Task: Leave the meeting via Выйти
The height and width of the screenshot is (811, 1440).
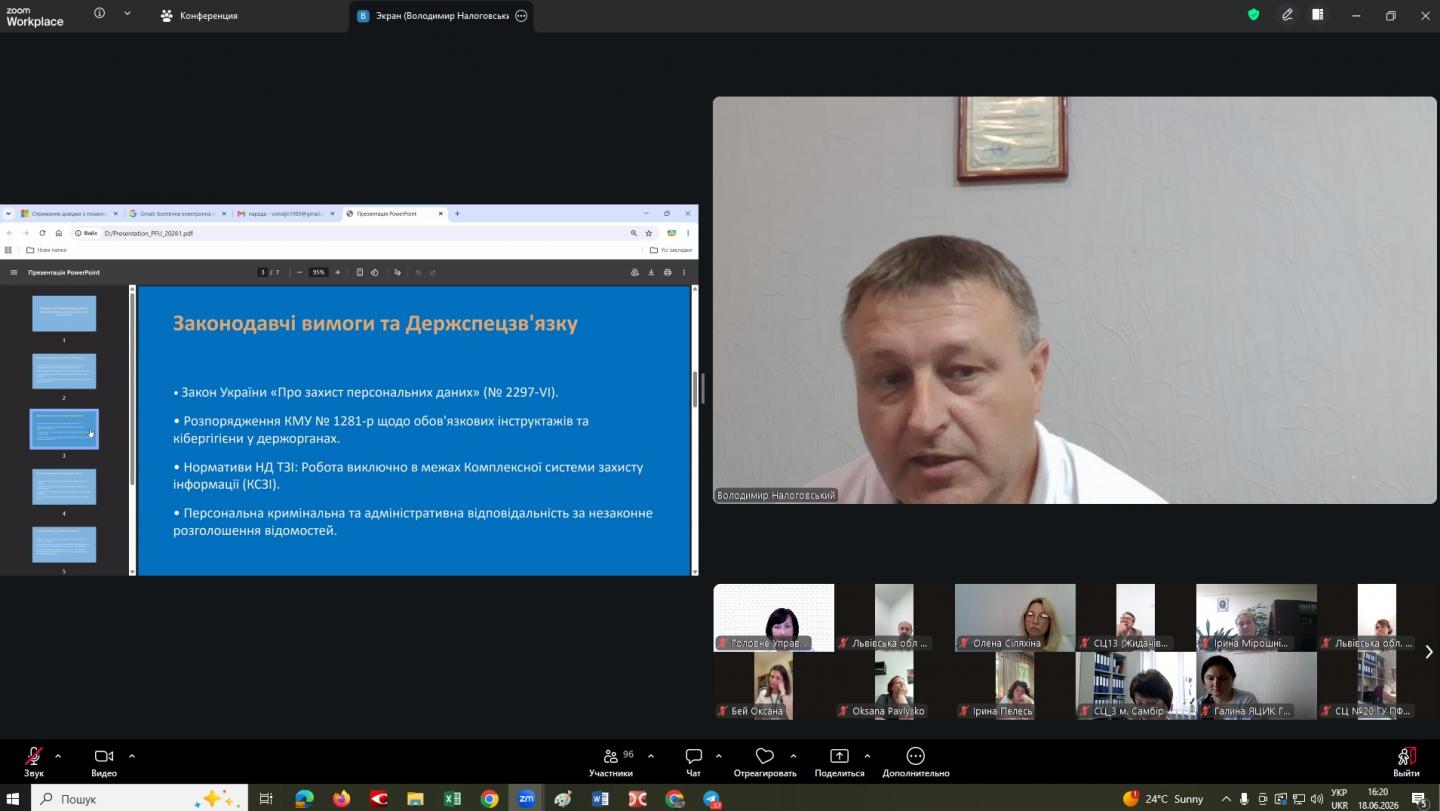Action: click(1406, 761)
